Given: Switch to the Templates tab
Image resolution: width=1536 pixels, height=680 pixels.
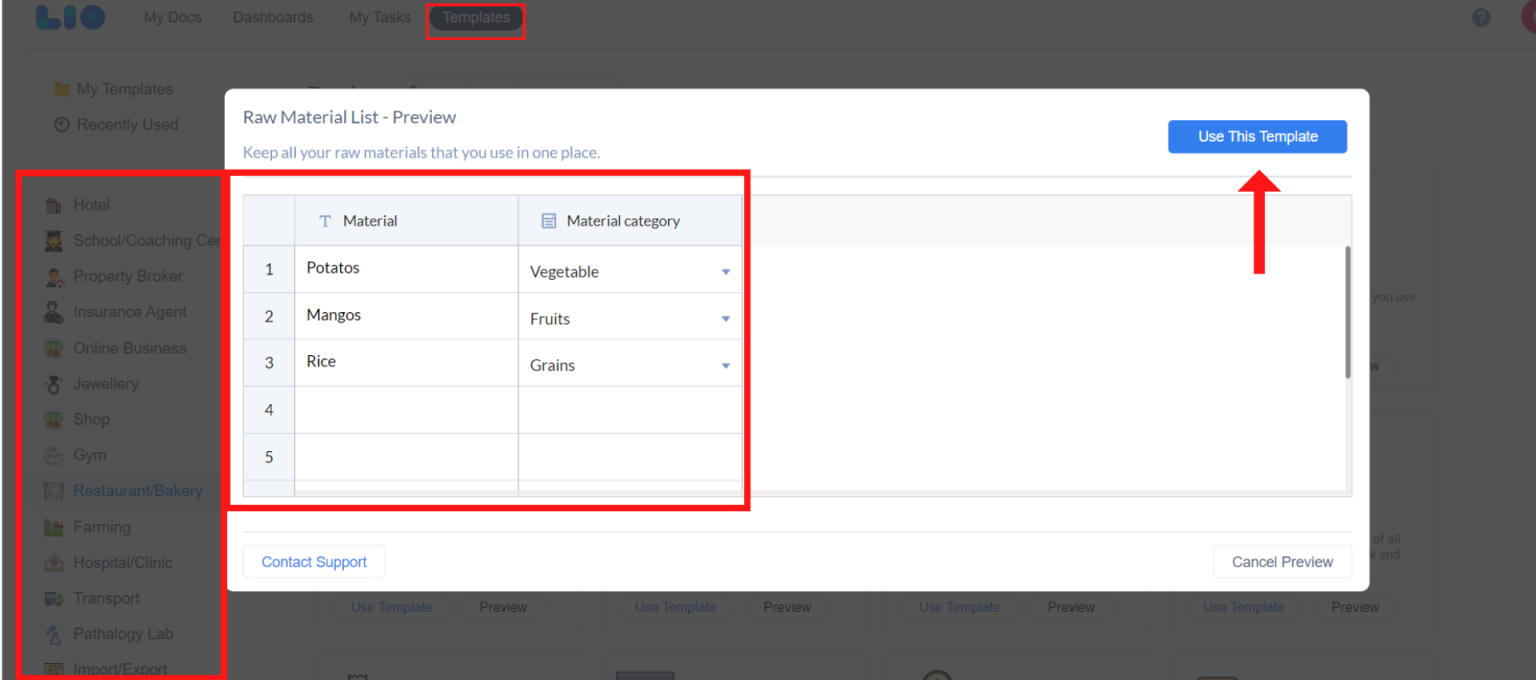Looking at the screenshot, I should [475, 17].
